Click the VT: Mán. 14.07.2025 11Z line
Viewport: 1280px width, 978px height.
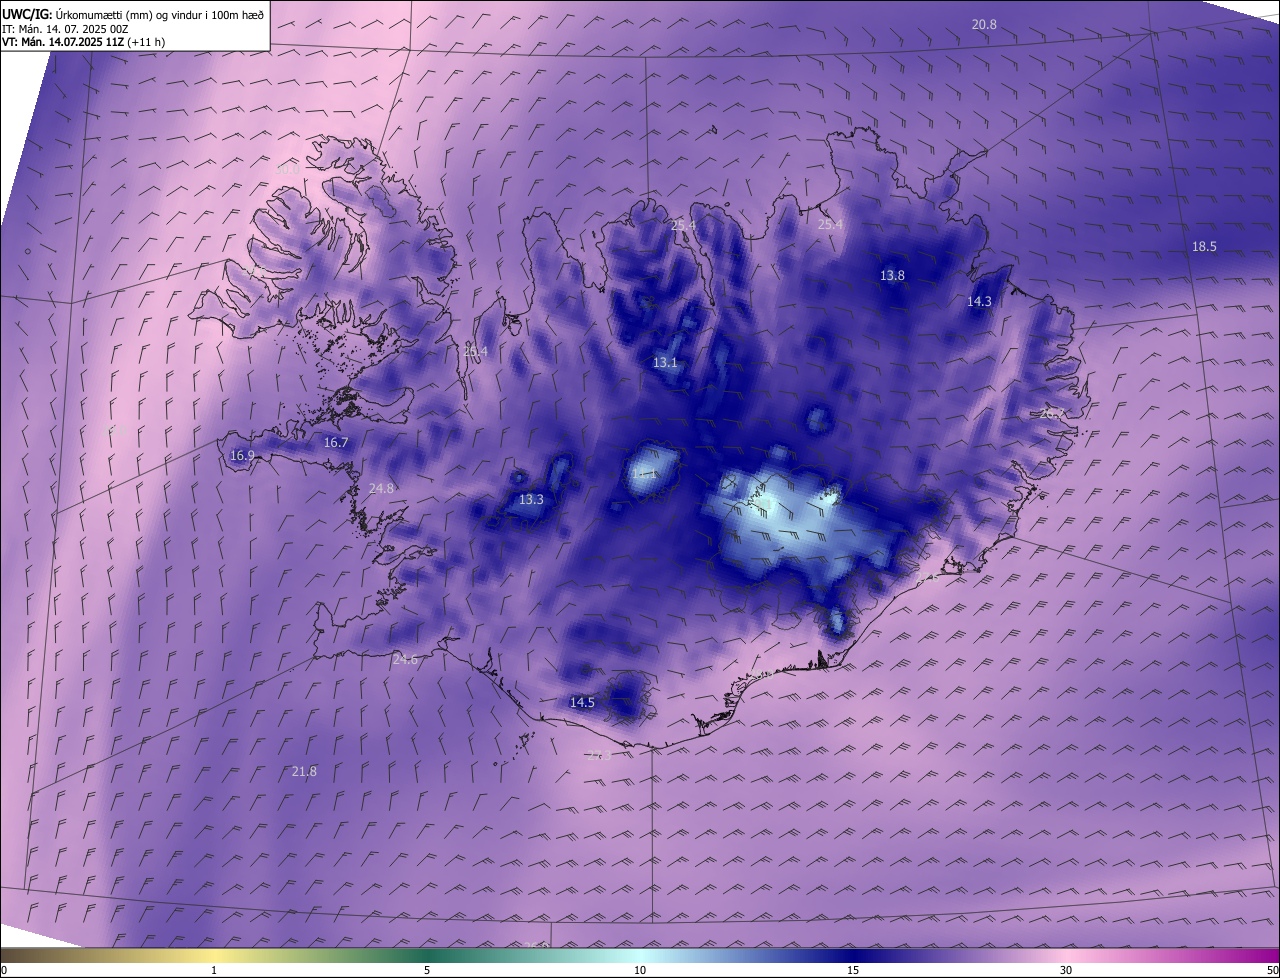tap(84, 42)
